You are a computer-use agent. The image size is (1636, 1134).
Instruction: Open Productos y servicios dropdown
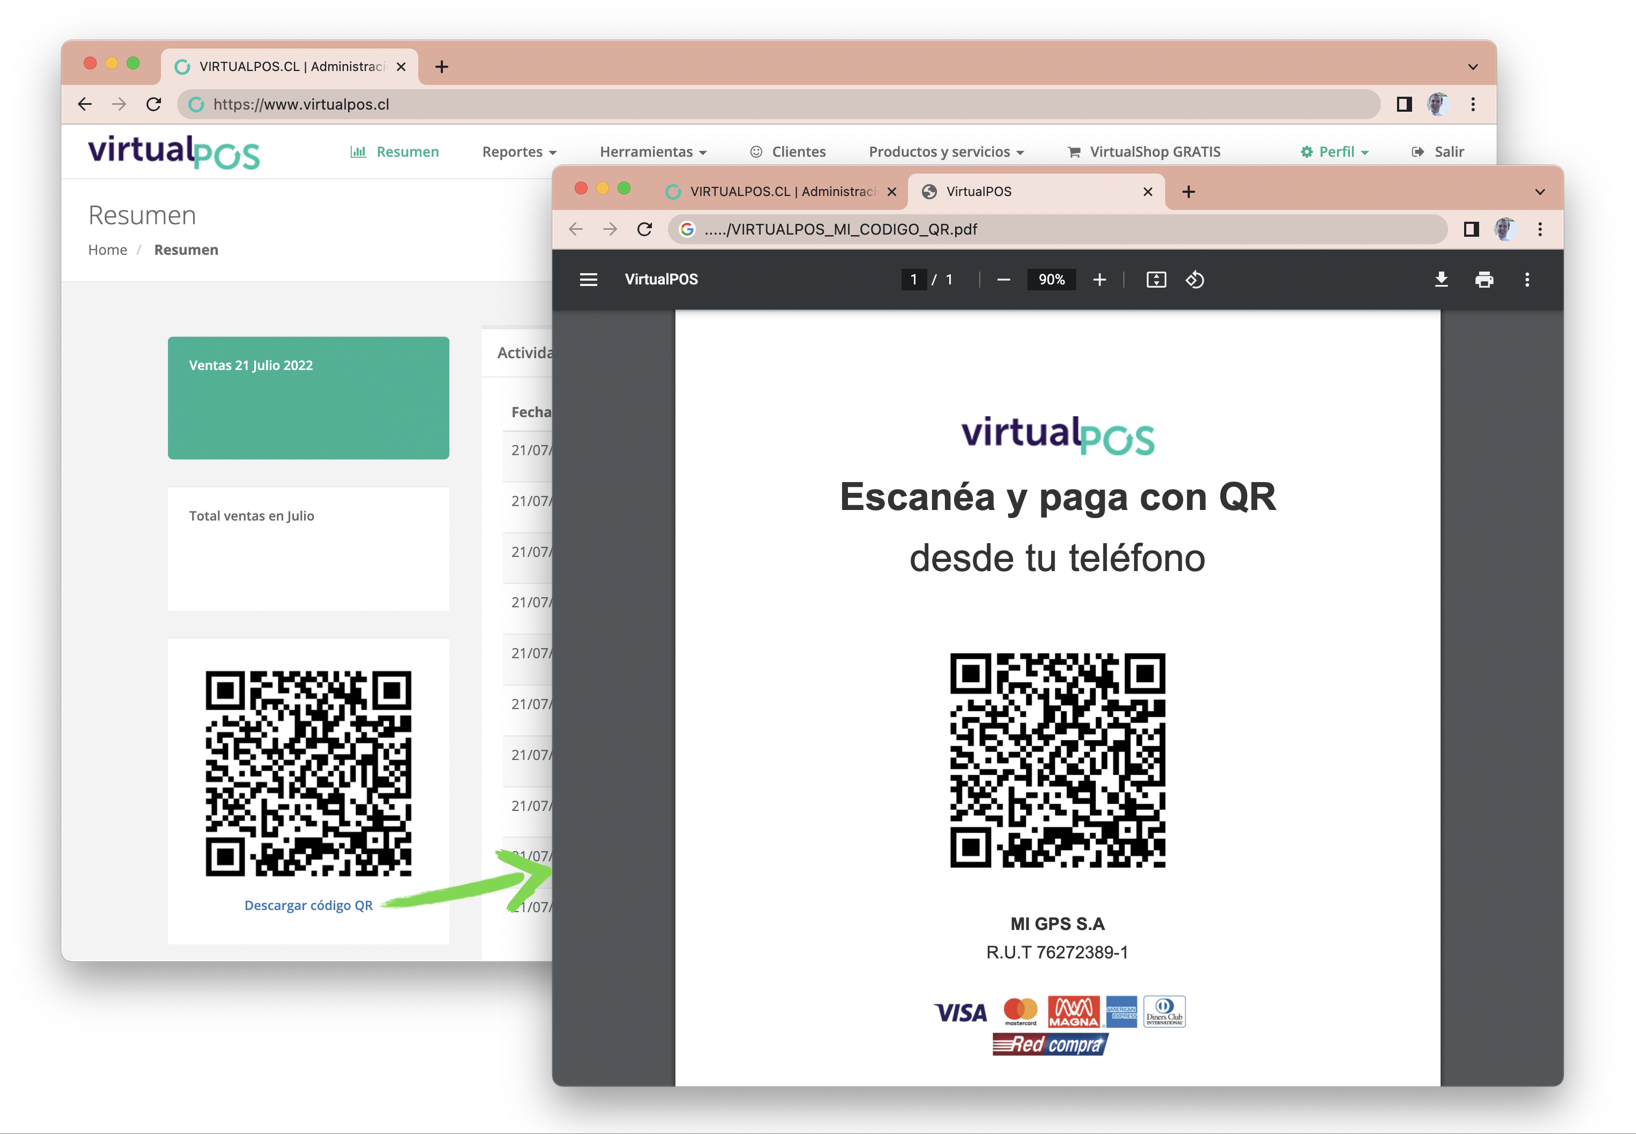(x=946, y=152)
